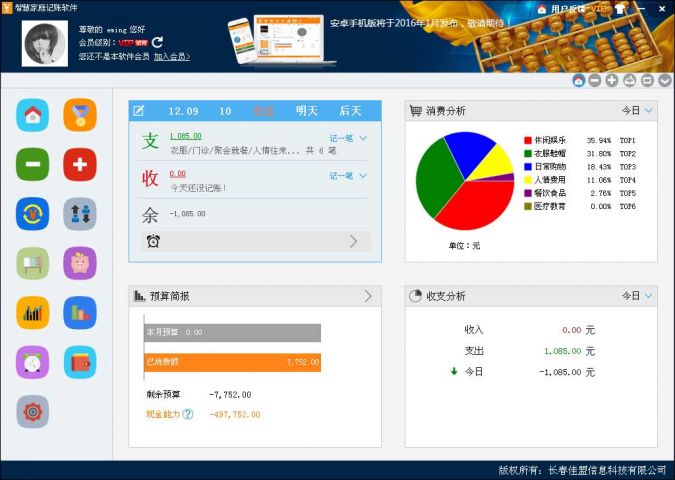Screen dimensions: 675x480
Task: Open the orange bar chart statistics icon
Action: [x=32, y=312]
